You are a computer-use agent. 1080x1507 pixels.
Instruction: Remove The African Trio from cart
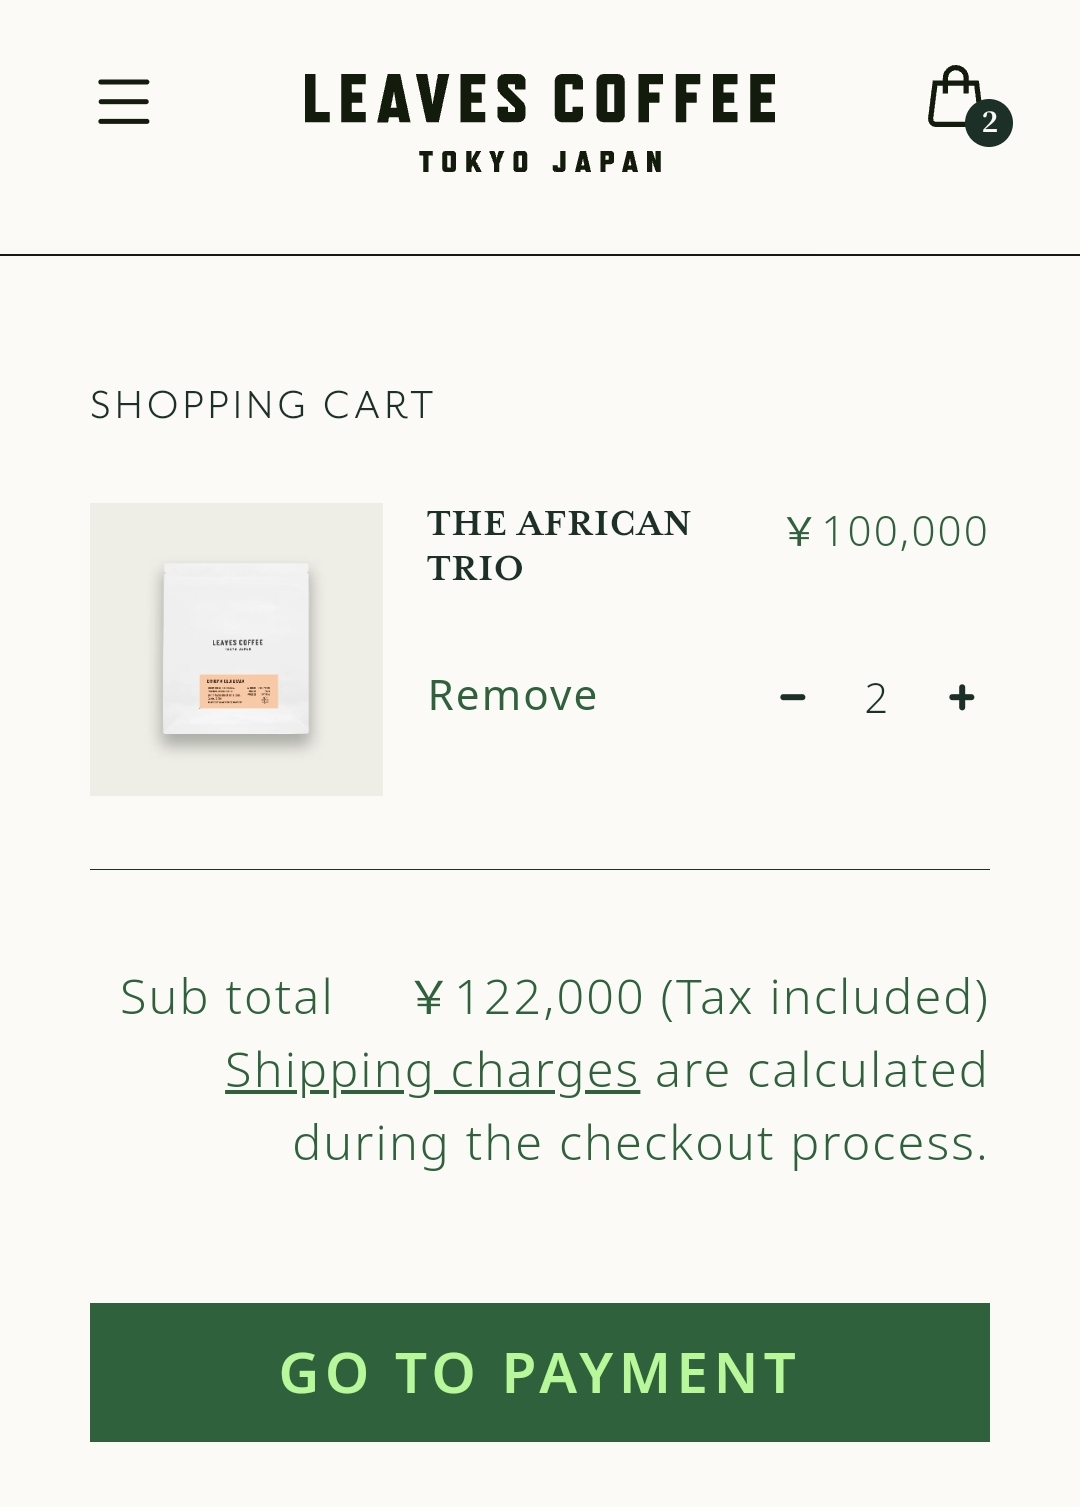click(512, 695)
